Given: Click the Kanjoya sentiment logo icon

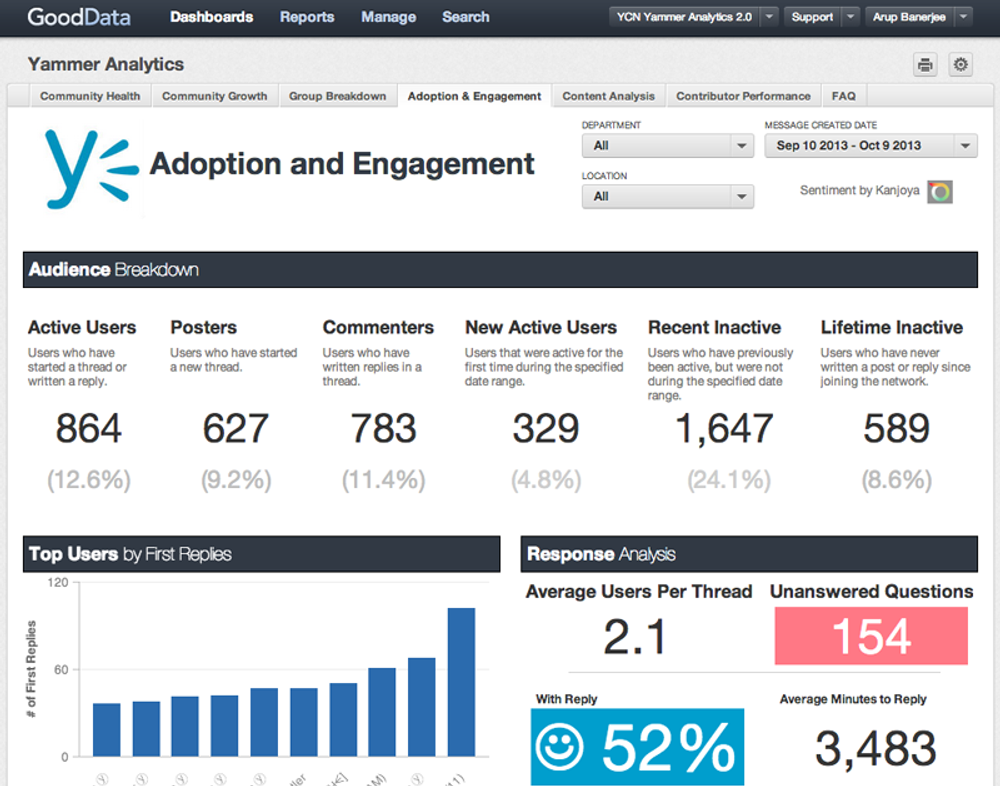Looking at the screenshot, I should 940,192.
